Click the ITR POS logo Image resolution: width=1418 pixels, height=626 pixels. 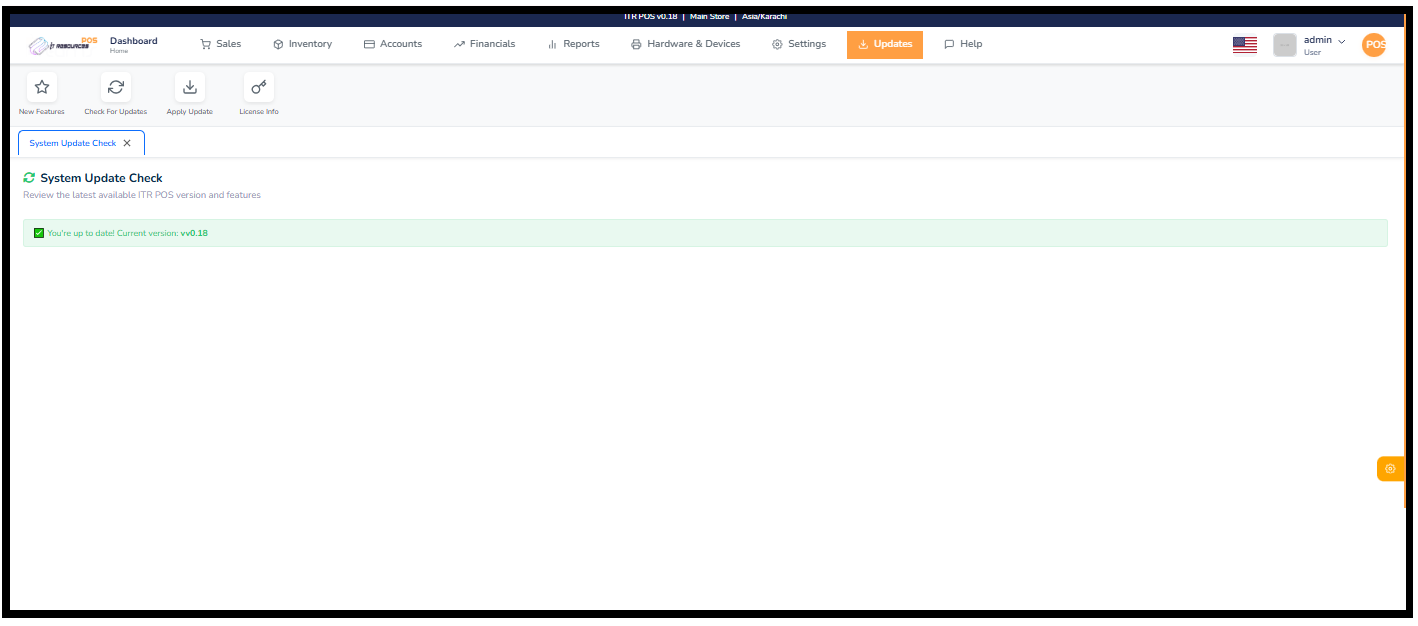[62, 44]
